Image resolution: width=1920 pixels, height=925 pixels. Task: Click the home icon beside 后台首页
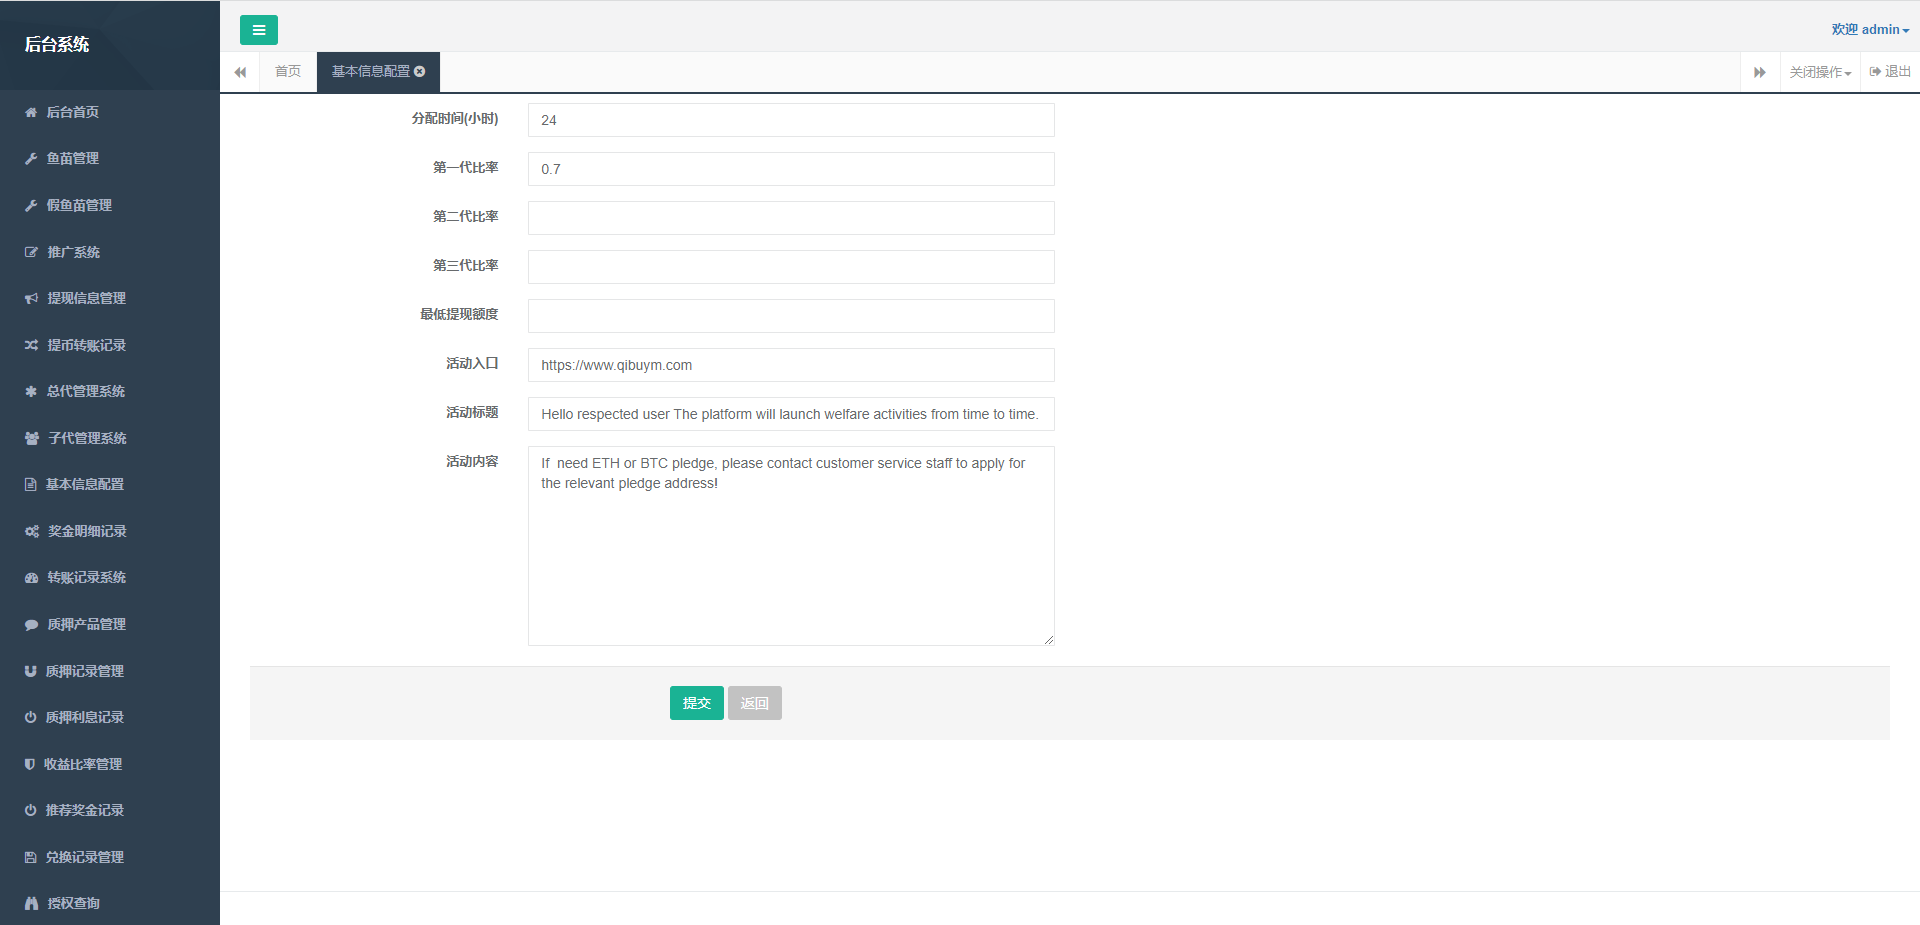tap(31, 113)
